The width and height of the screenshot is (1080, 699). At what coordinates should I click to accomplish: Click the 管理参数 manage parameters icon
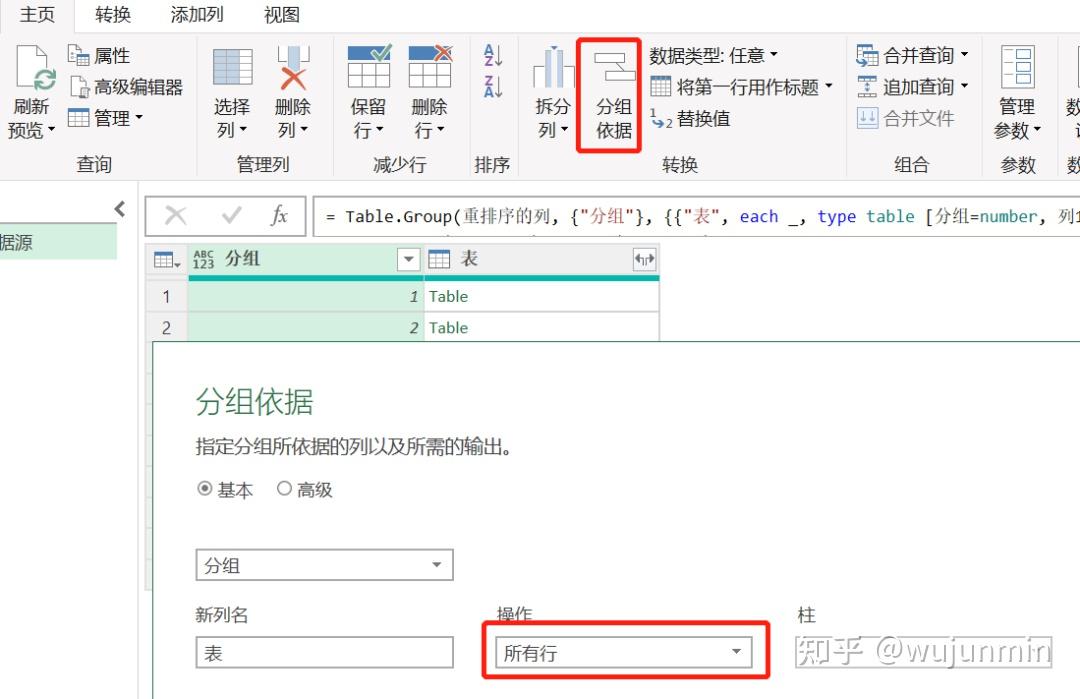click(1017, 67)
